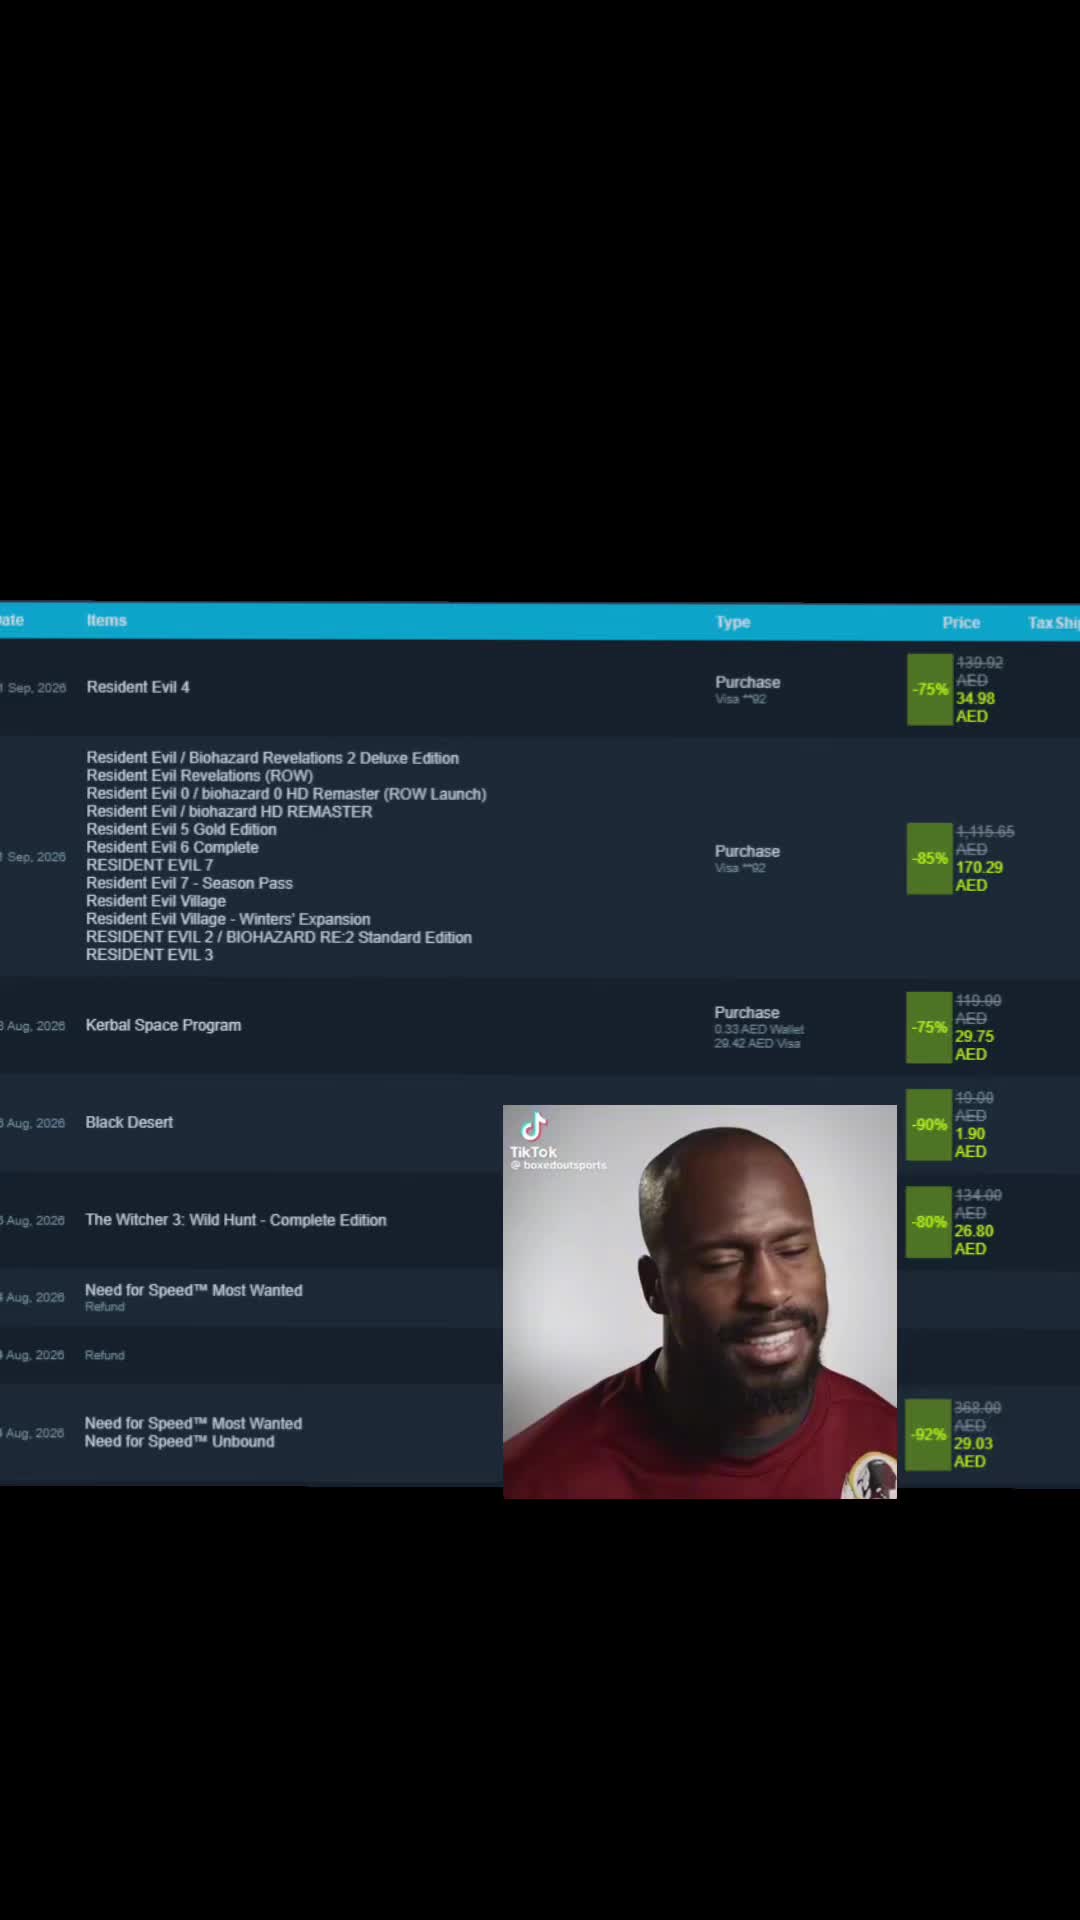Click the 1.90 AED discounted price
This screenshot has width=1080, height=1920.
point(970,1143)
